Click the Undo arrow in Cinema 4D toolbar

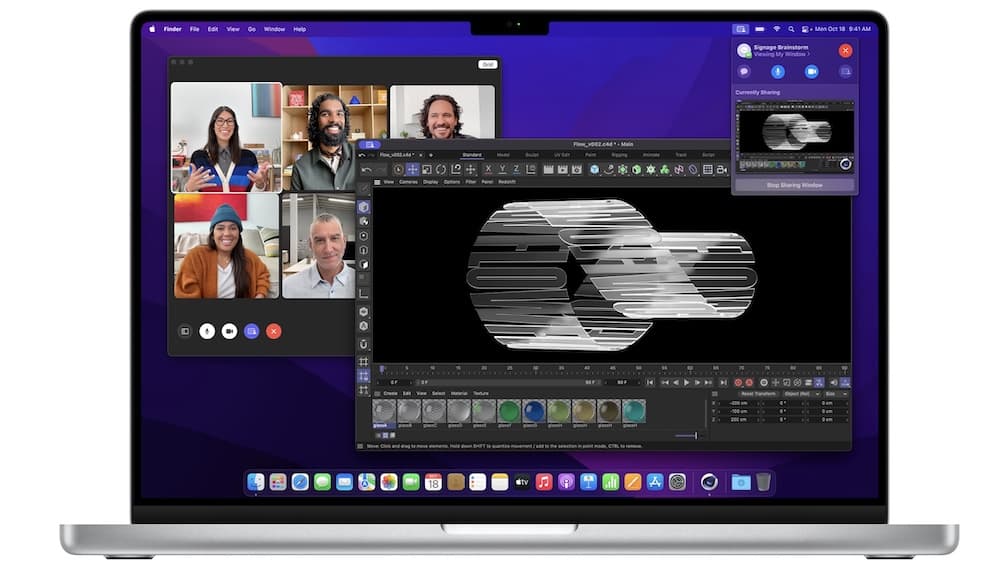coord(367,170)
